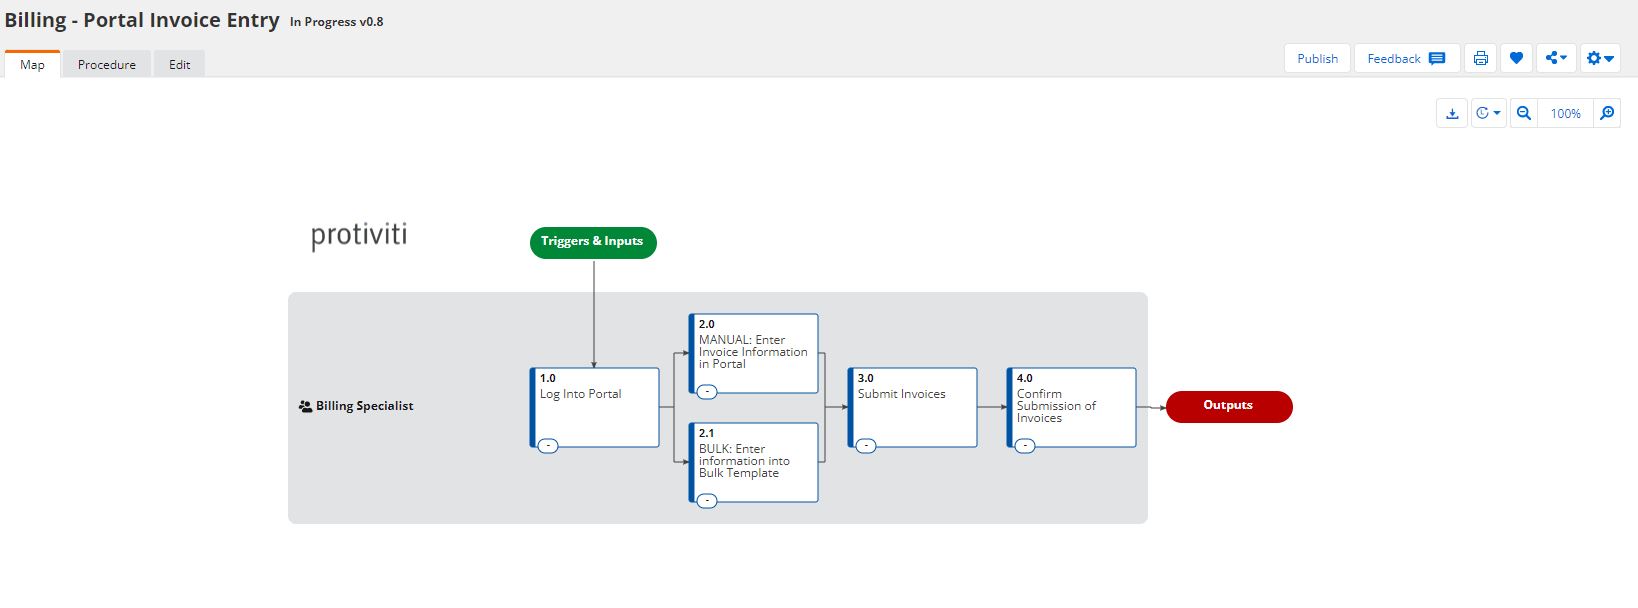Favorite this process with the heart icon
1638x608 pixels.
point(1516,59)
